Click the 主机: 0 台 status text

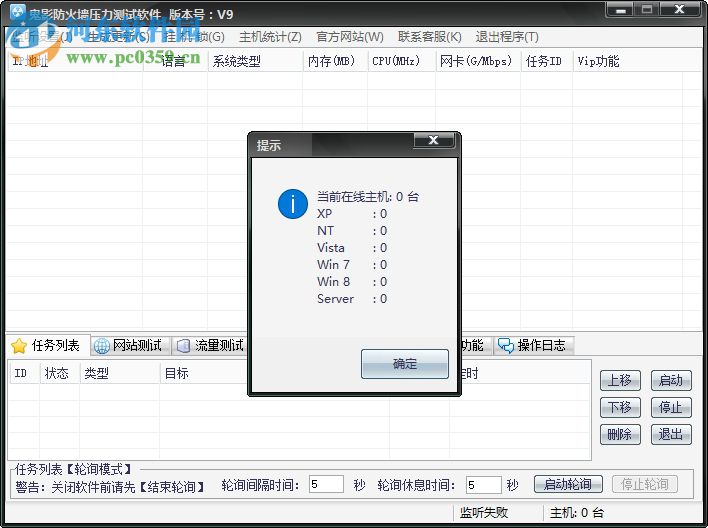point(577,513)
